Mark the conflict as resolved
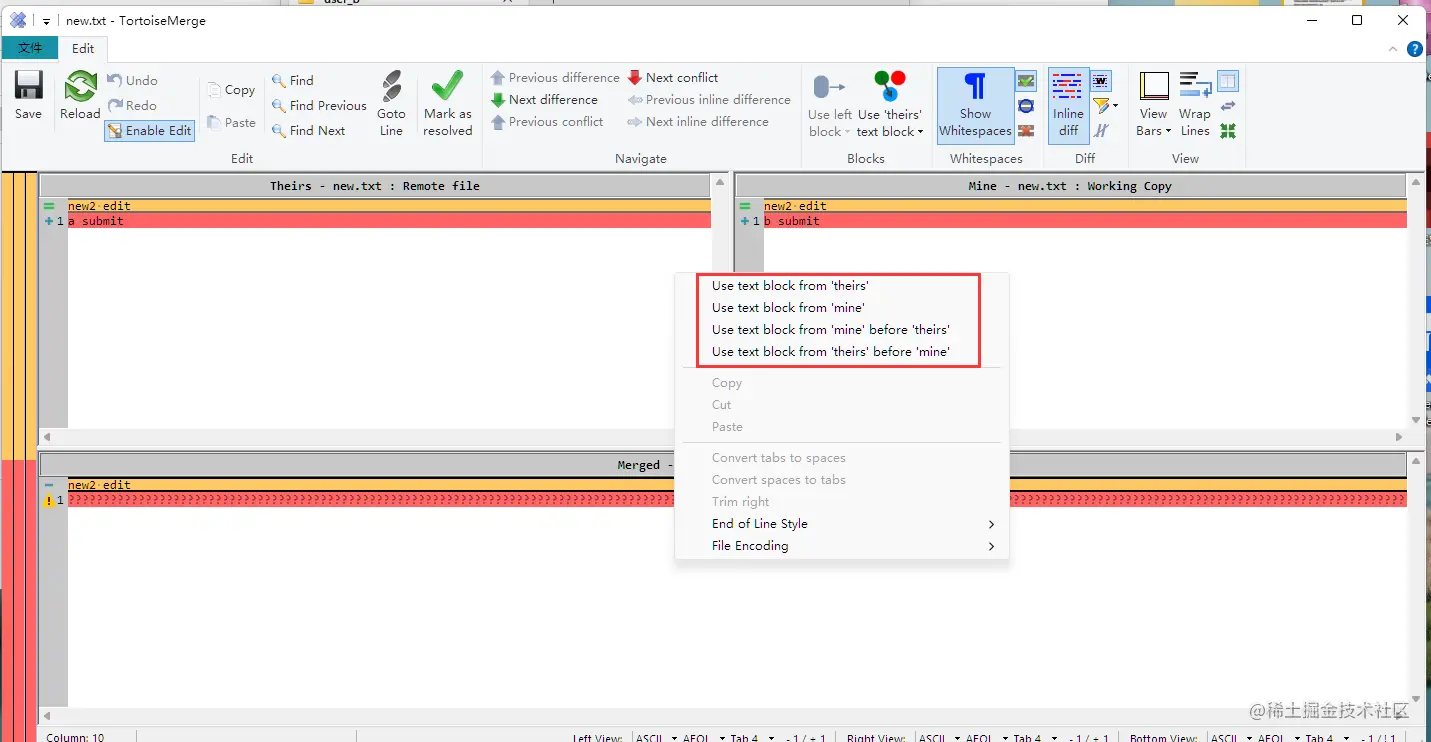Image resolution: width=1431 pixels, height=742 pixels. click(447, 104)
